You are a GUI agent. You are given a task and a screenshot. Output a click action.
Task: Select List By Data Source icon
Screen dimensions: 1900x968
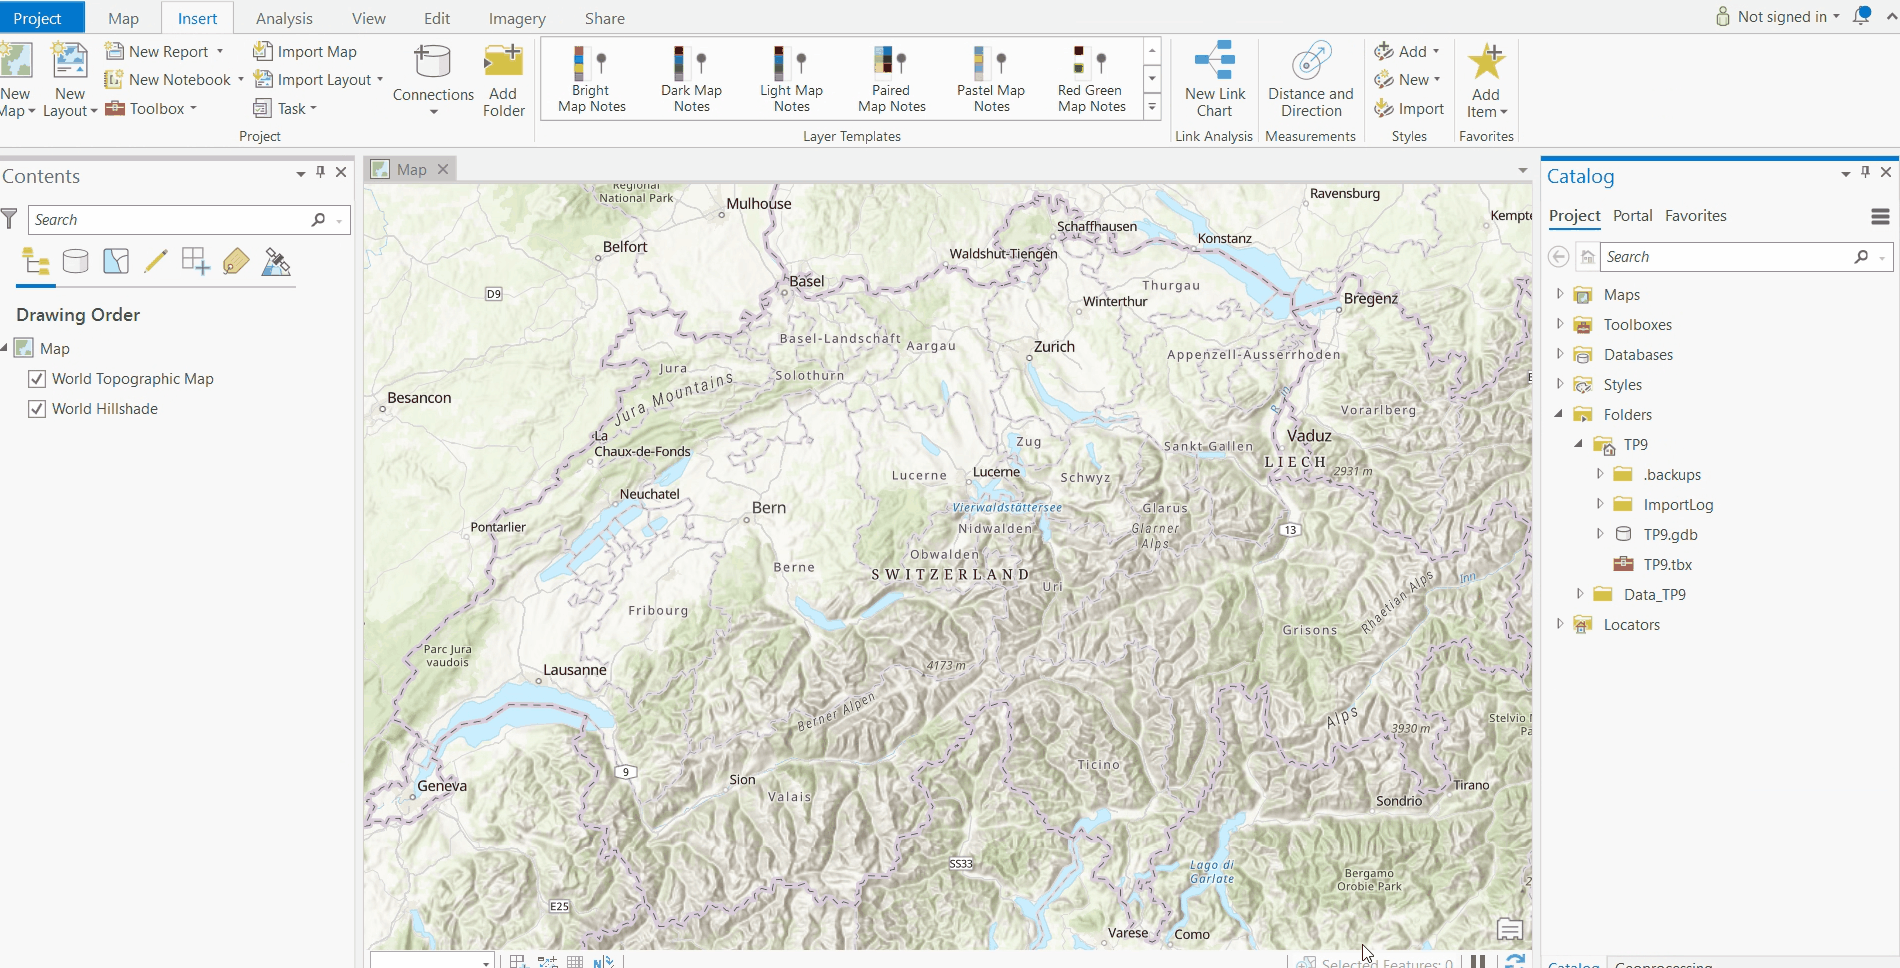point(76,263)
